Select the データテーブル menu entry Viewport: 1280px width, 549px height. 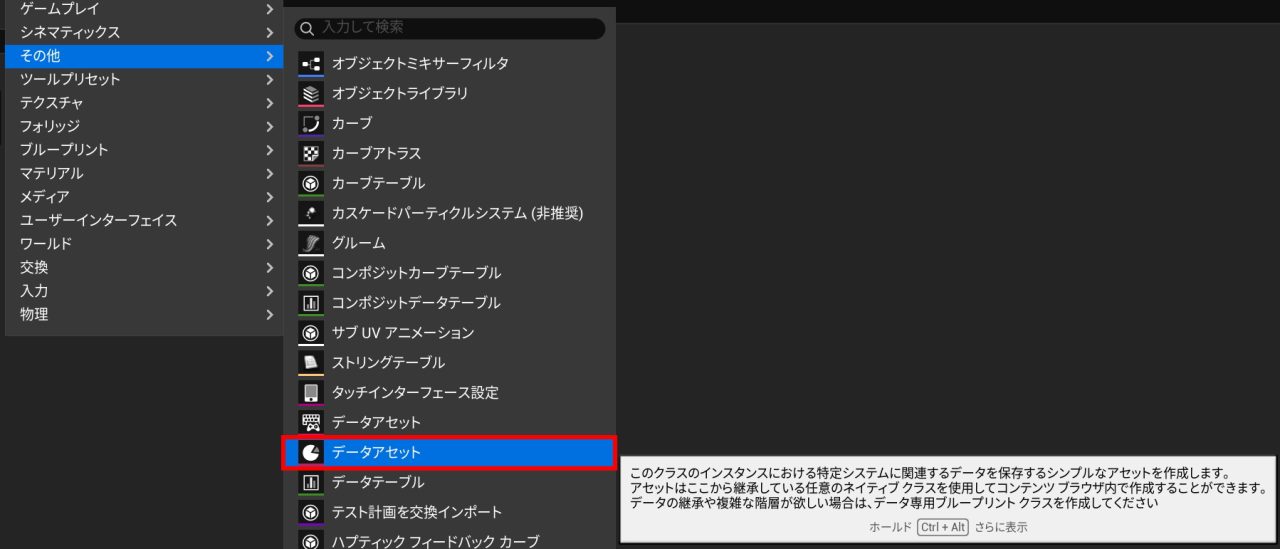coord(378,482)
